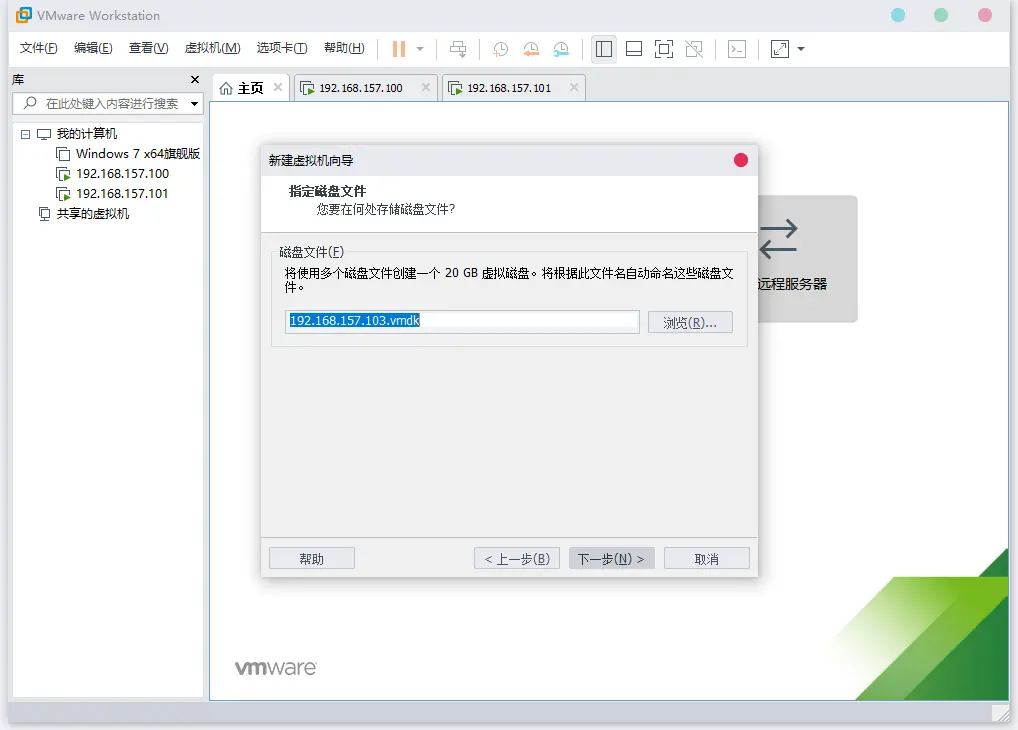
Task: Click the VM icon beside Windows 7 x64旗舰版
Action: [63, 154]
